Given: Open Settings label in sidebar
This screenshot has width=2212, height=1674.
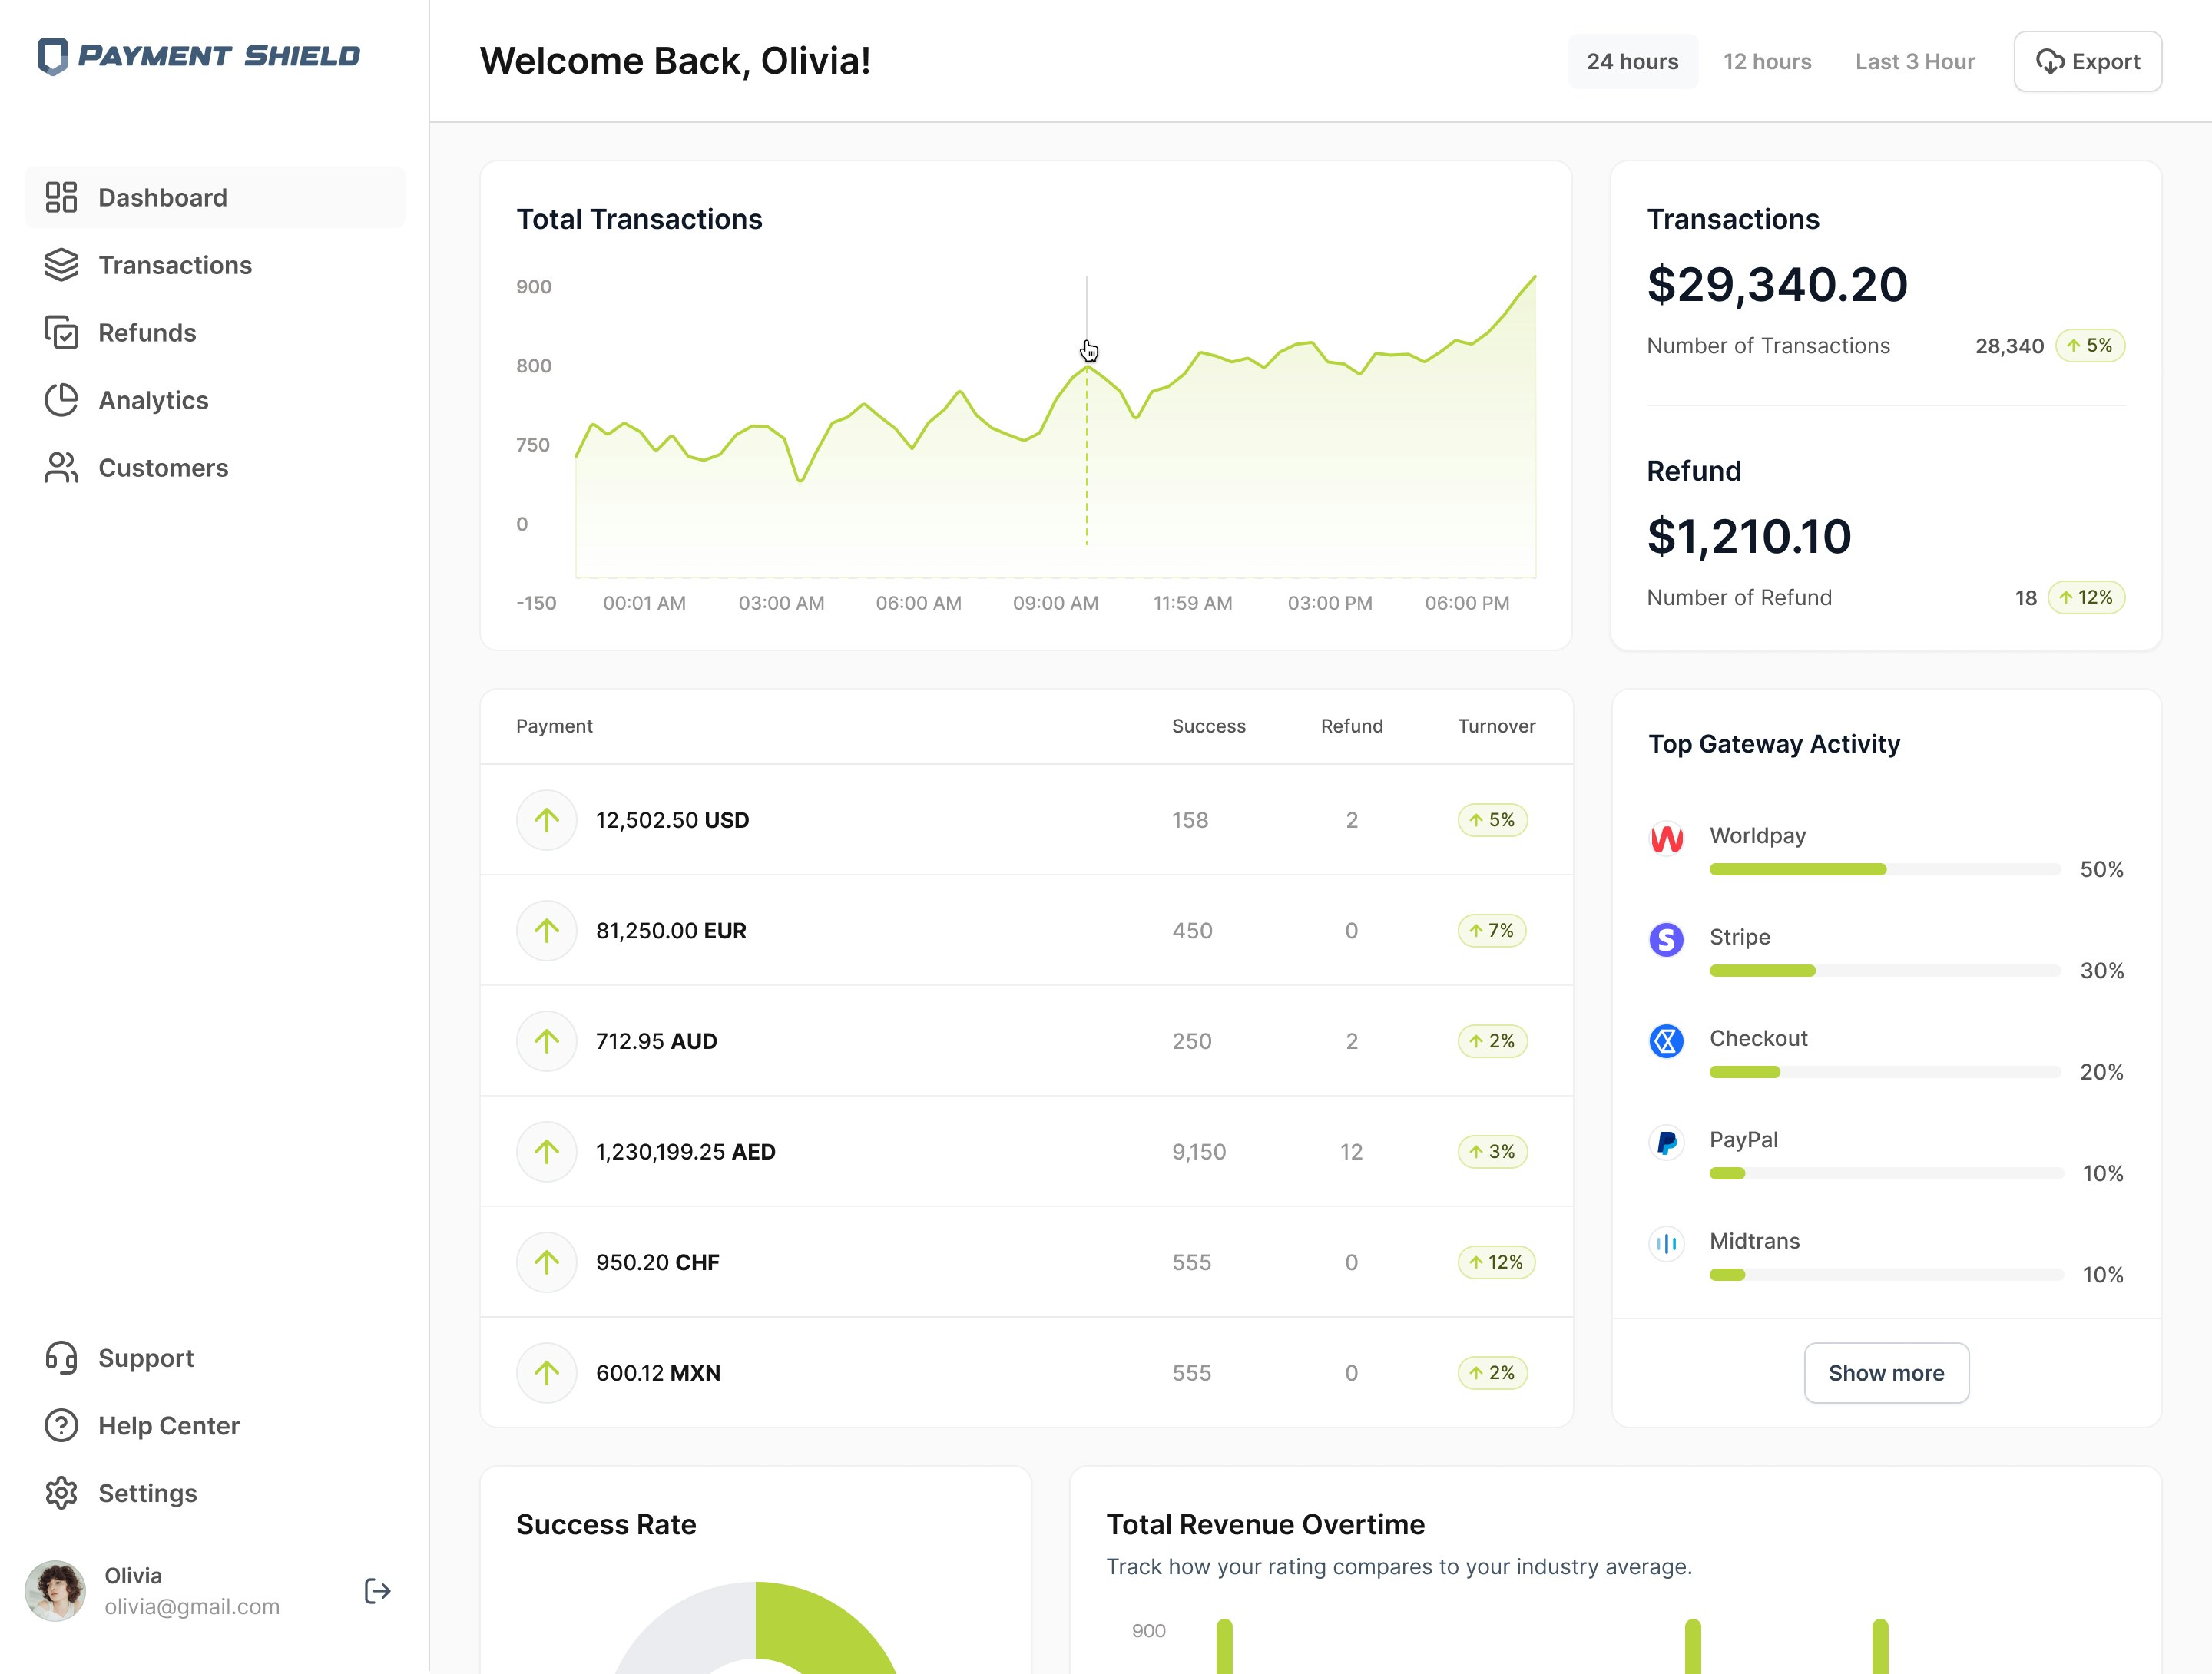Looking at the screenshot, I should [x=148, y=1493].
